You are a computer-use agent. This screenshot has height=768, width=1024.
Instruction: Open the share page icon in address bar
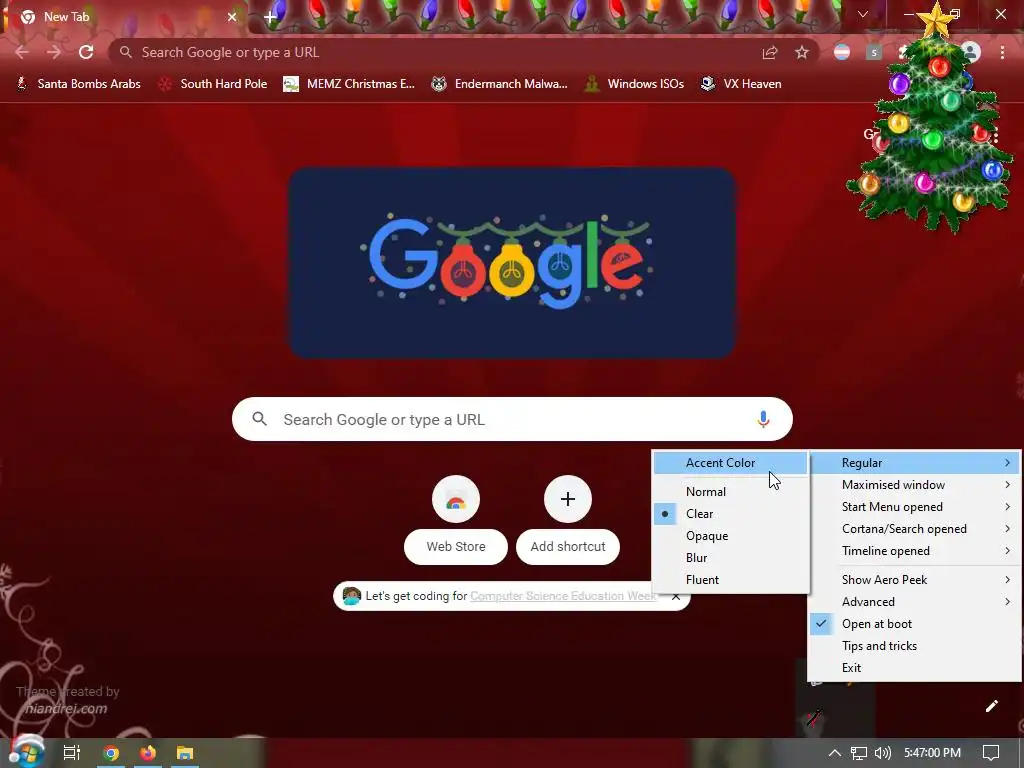[x=770, y=52]
